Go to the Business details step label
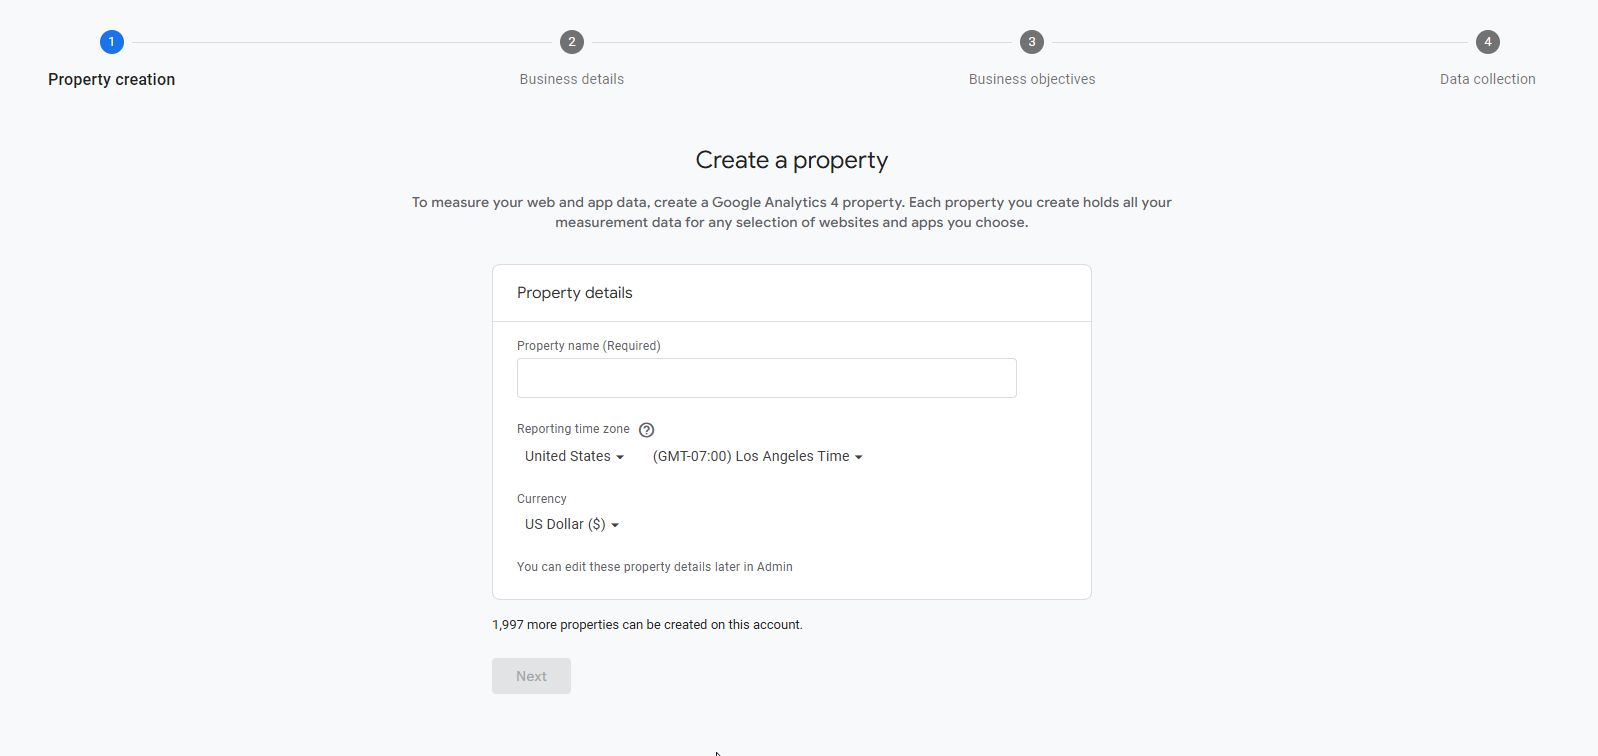 [x=572, y=79]
